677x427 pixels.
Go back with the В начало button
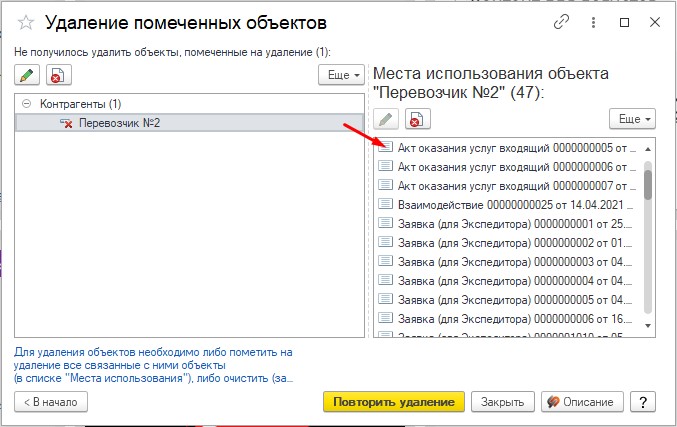[x=51, y=402]
